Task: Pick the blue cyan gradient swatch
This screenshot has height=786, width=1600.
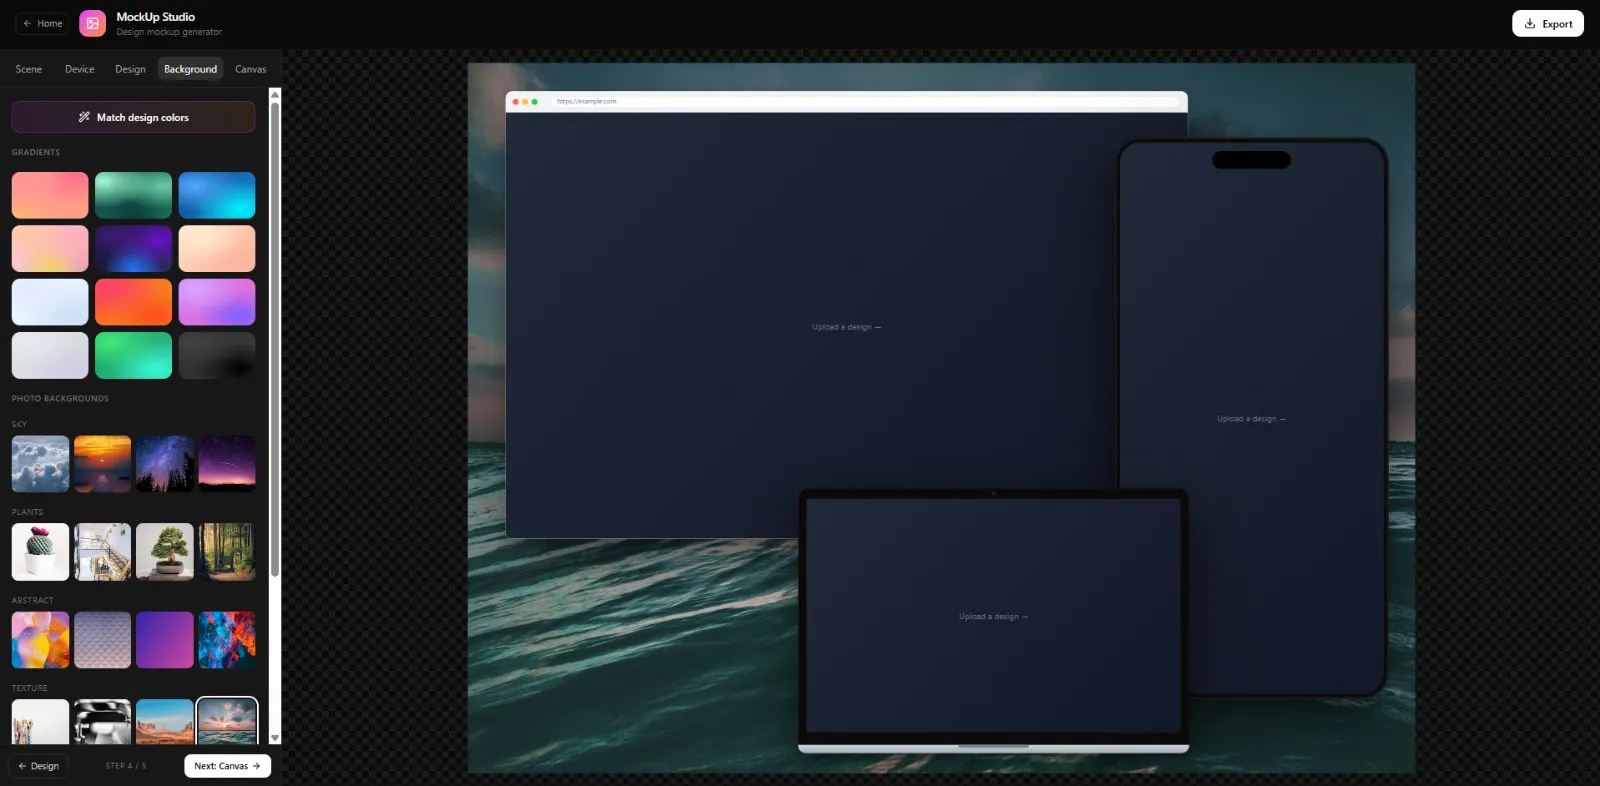Action: (x=217, y=195)
